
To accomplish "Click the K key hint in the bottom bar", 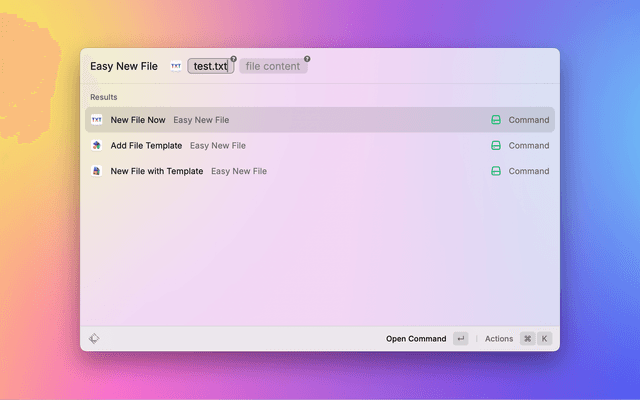I will coord(545,339).
